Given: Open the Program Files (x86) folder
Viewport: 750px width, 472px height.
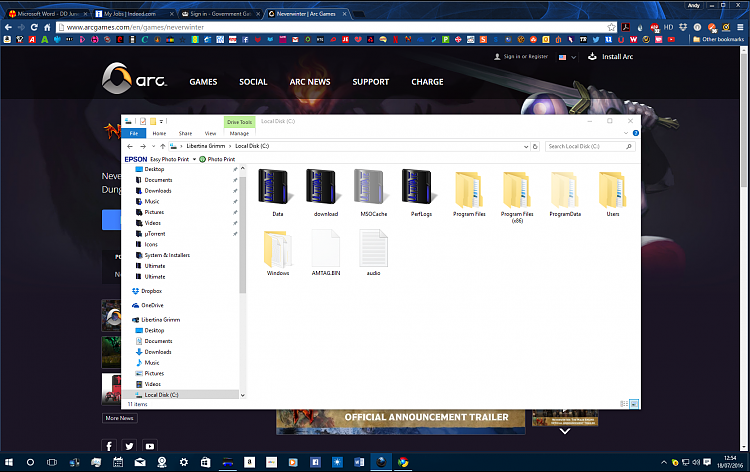Looking at the screenshot, I should click(517, 190).
